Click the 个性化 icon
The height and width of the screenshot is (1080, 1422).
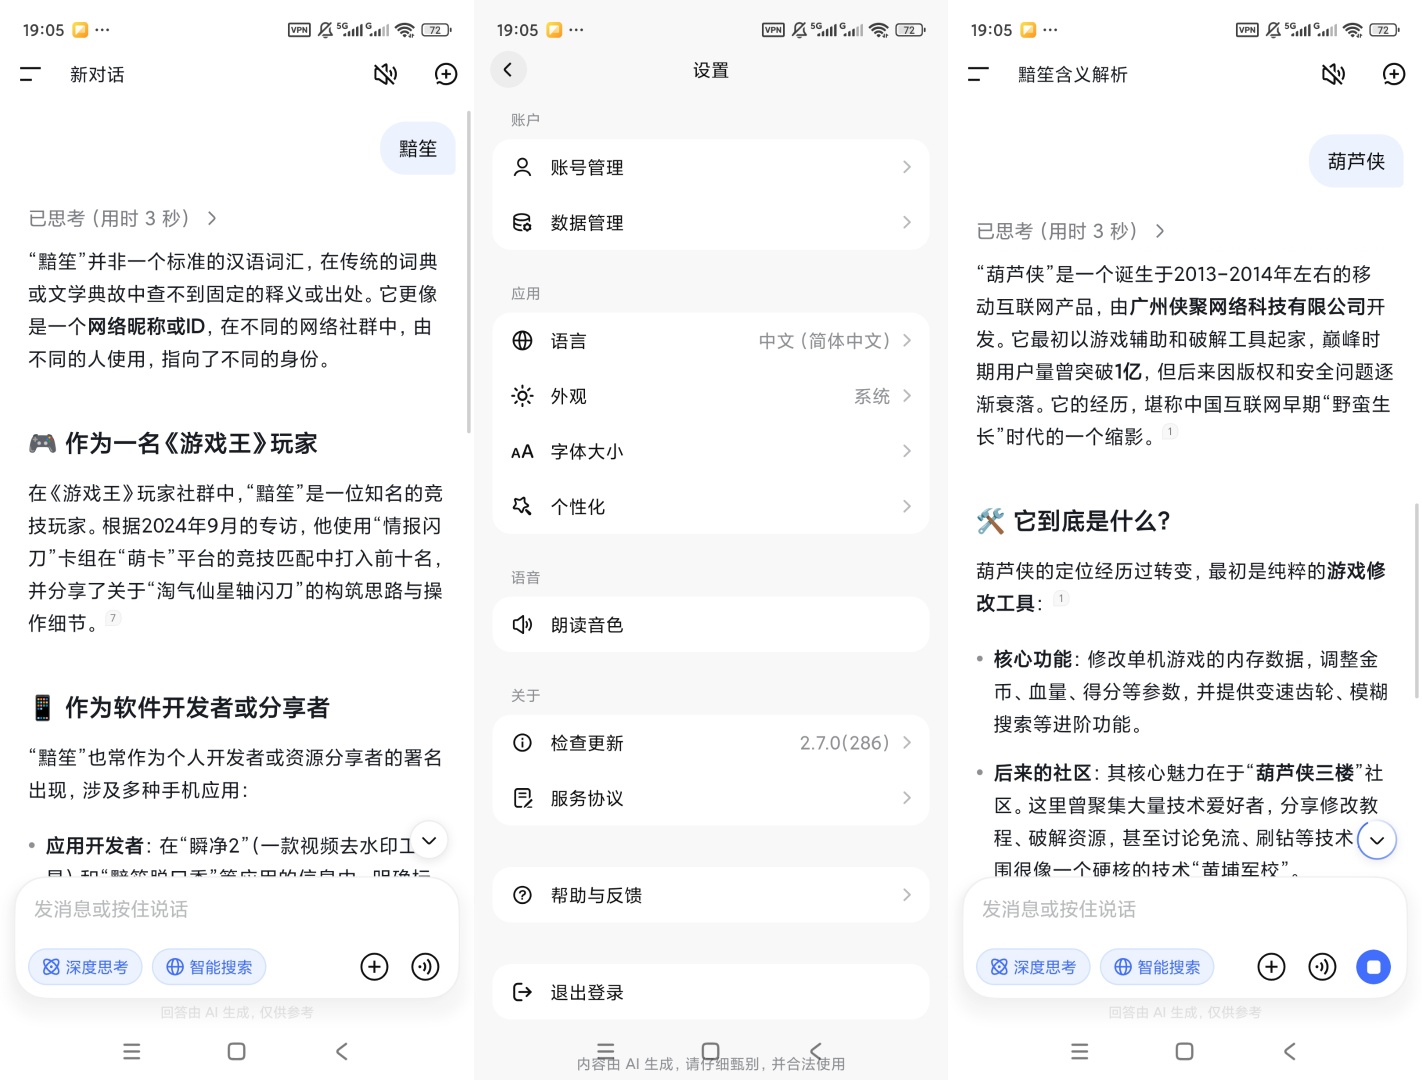point(522,506)
